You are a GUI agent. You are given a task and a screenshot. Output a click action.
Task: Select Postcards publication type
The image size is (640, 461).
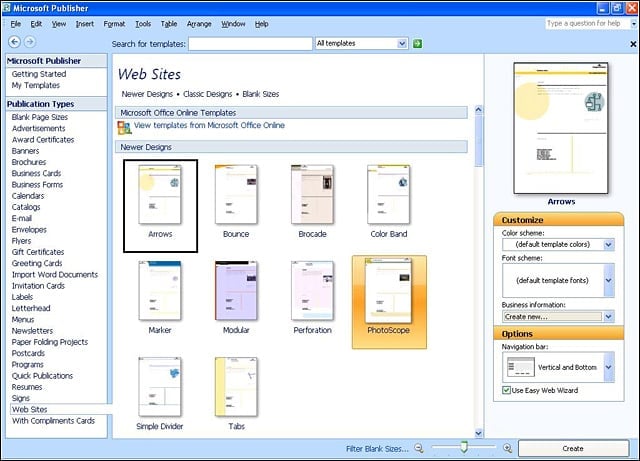(x=28, y=353)
